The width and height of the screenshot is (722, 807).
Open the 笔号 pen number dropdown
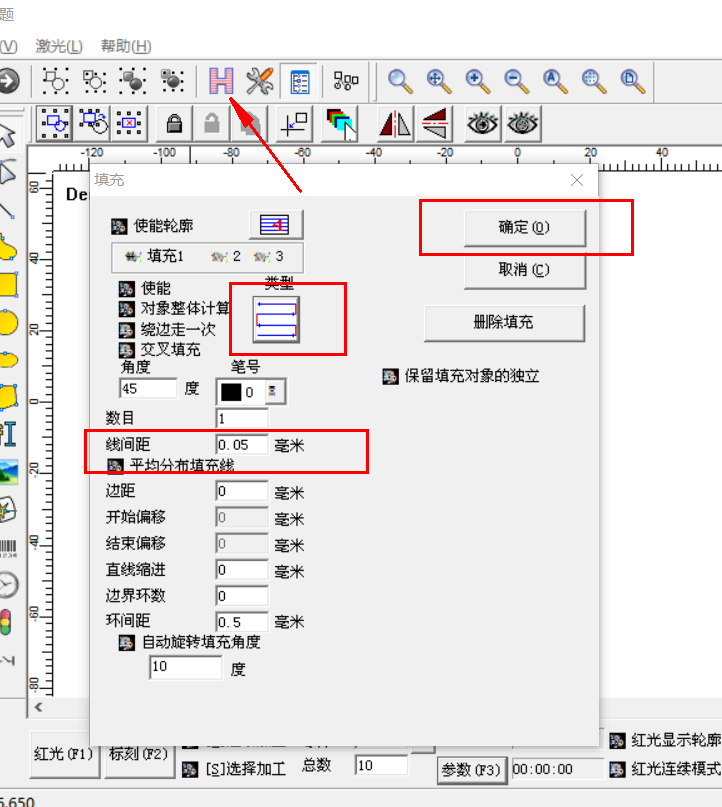273,392
